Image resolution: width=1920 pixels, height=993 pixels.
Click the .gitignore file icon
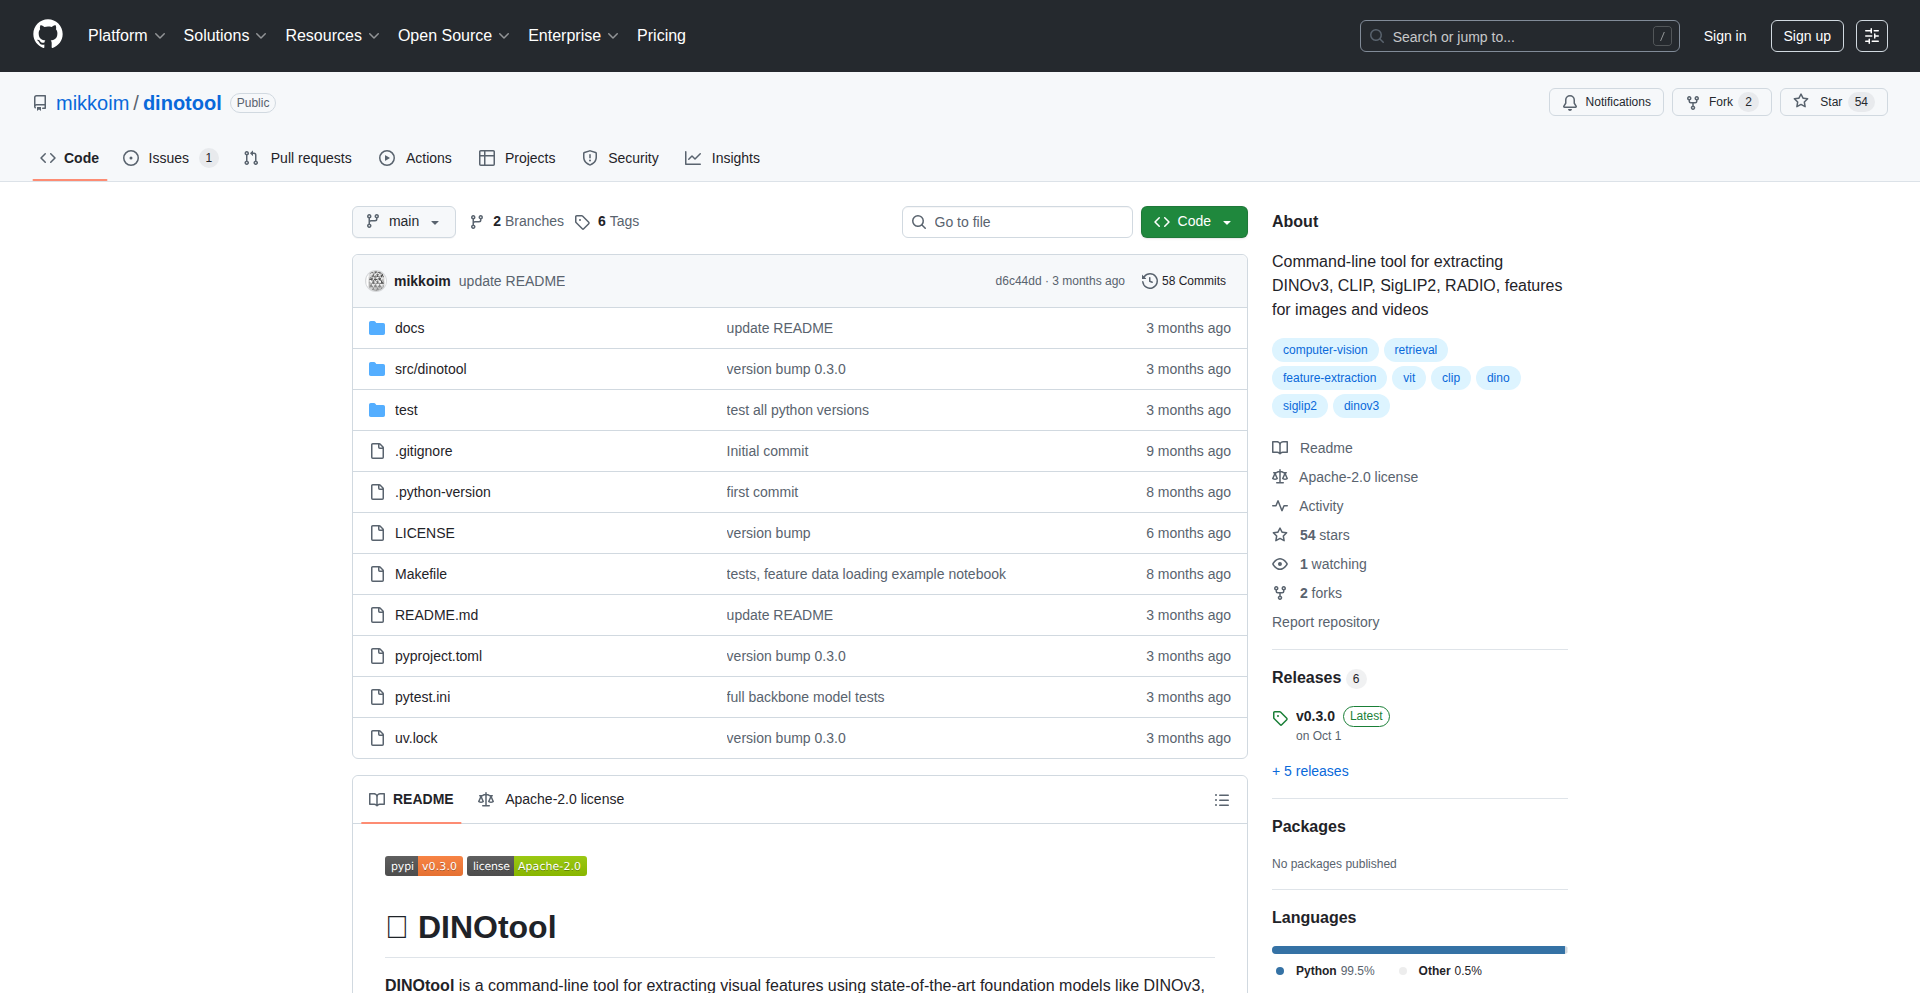[377, 451]
